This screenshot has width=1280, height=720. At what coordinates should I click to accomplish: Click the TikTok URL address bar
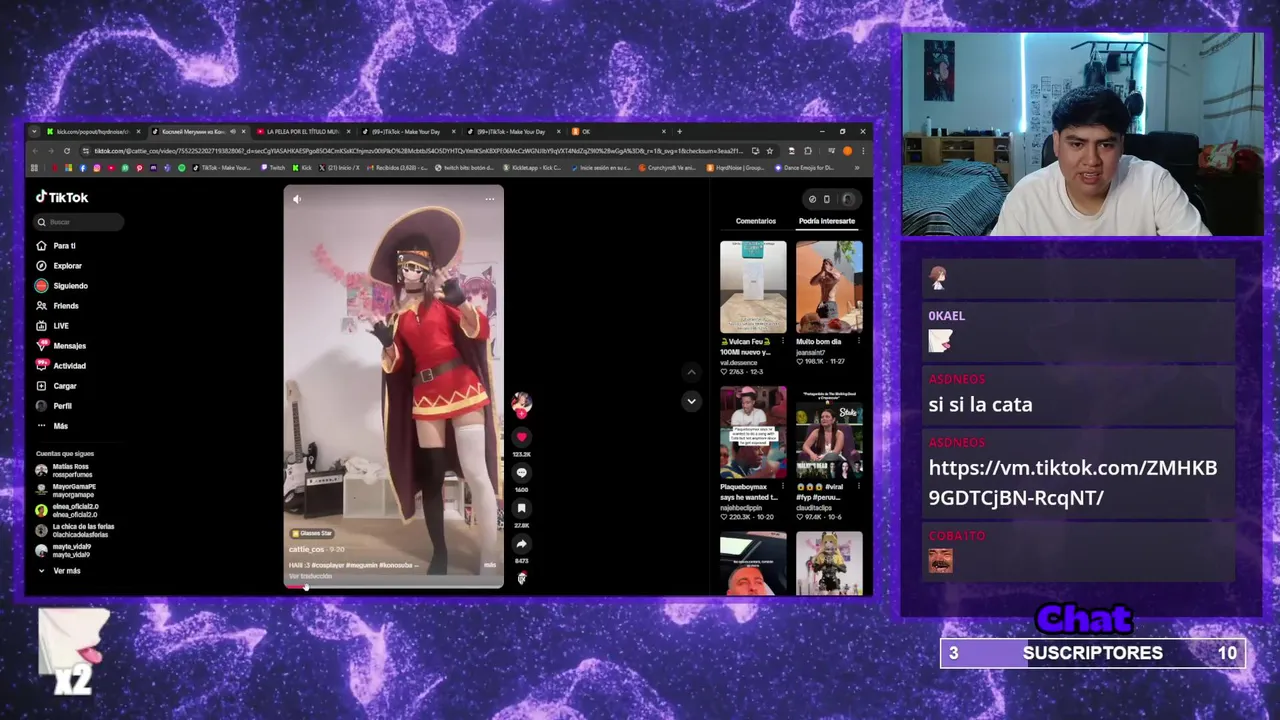418,151
